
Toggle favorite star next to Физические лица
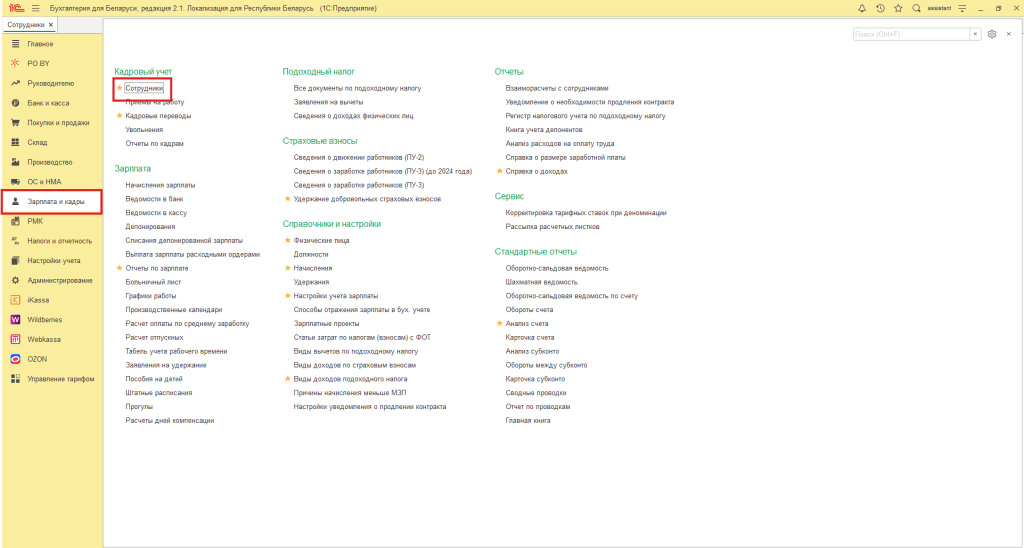(287, 240)
